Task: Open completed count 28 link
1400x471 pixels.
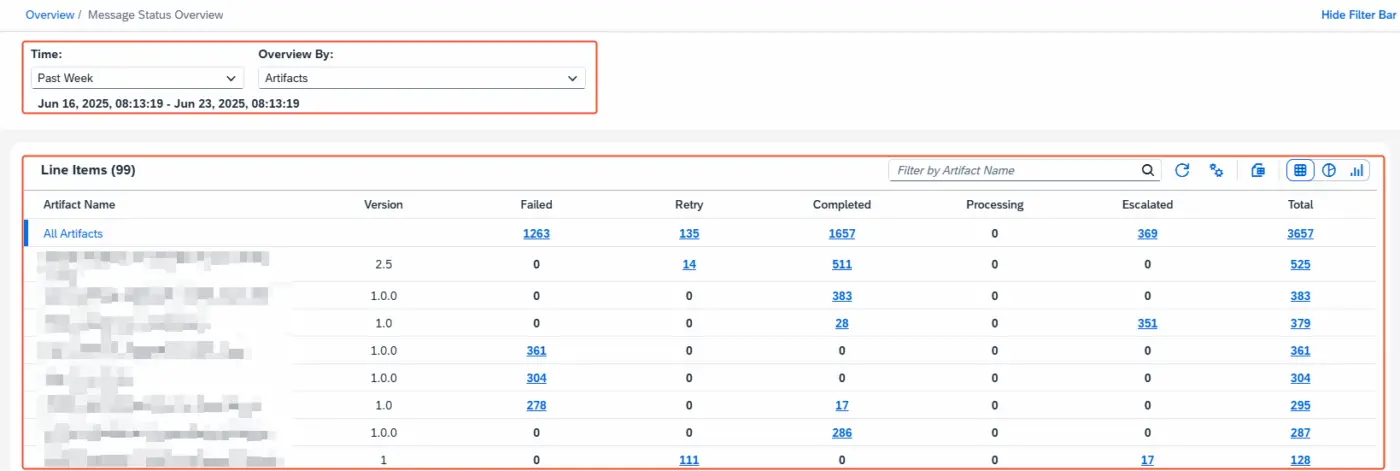Action: pyautogui.click(x=842, y=323)
